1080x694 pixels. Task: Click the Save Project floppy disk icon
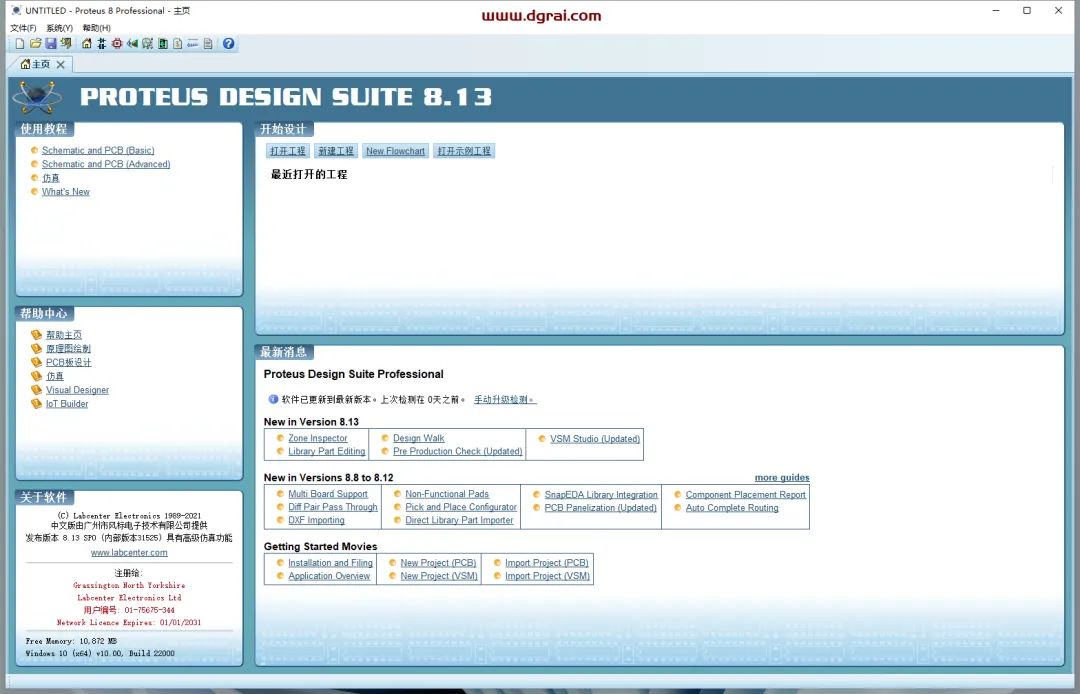50,43
